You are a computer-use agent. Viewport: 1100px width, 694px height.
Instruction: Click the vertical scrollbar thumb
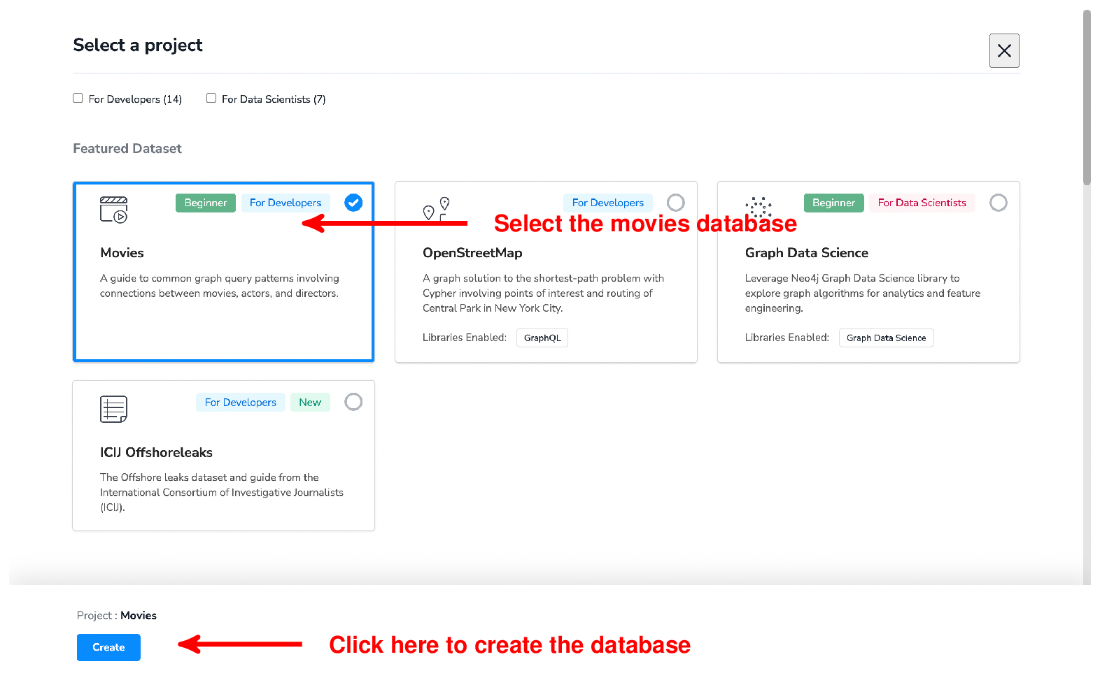tap(1087, 97)
